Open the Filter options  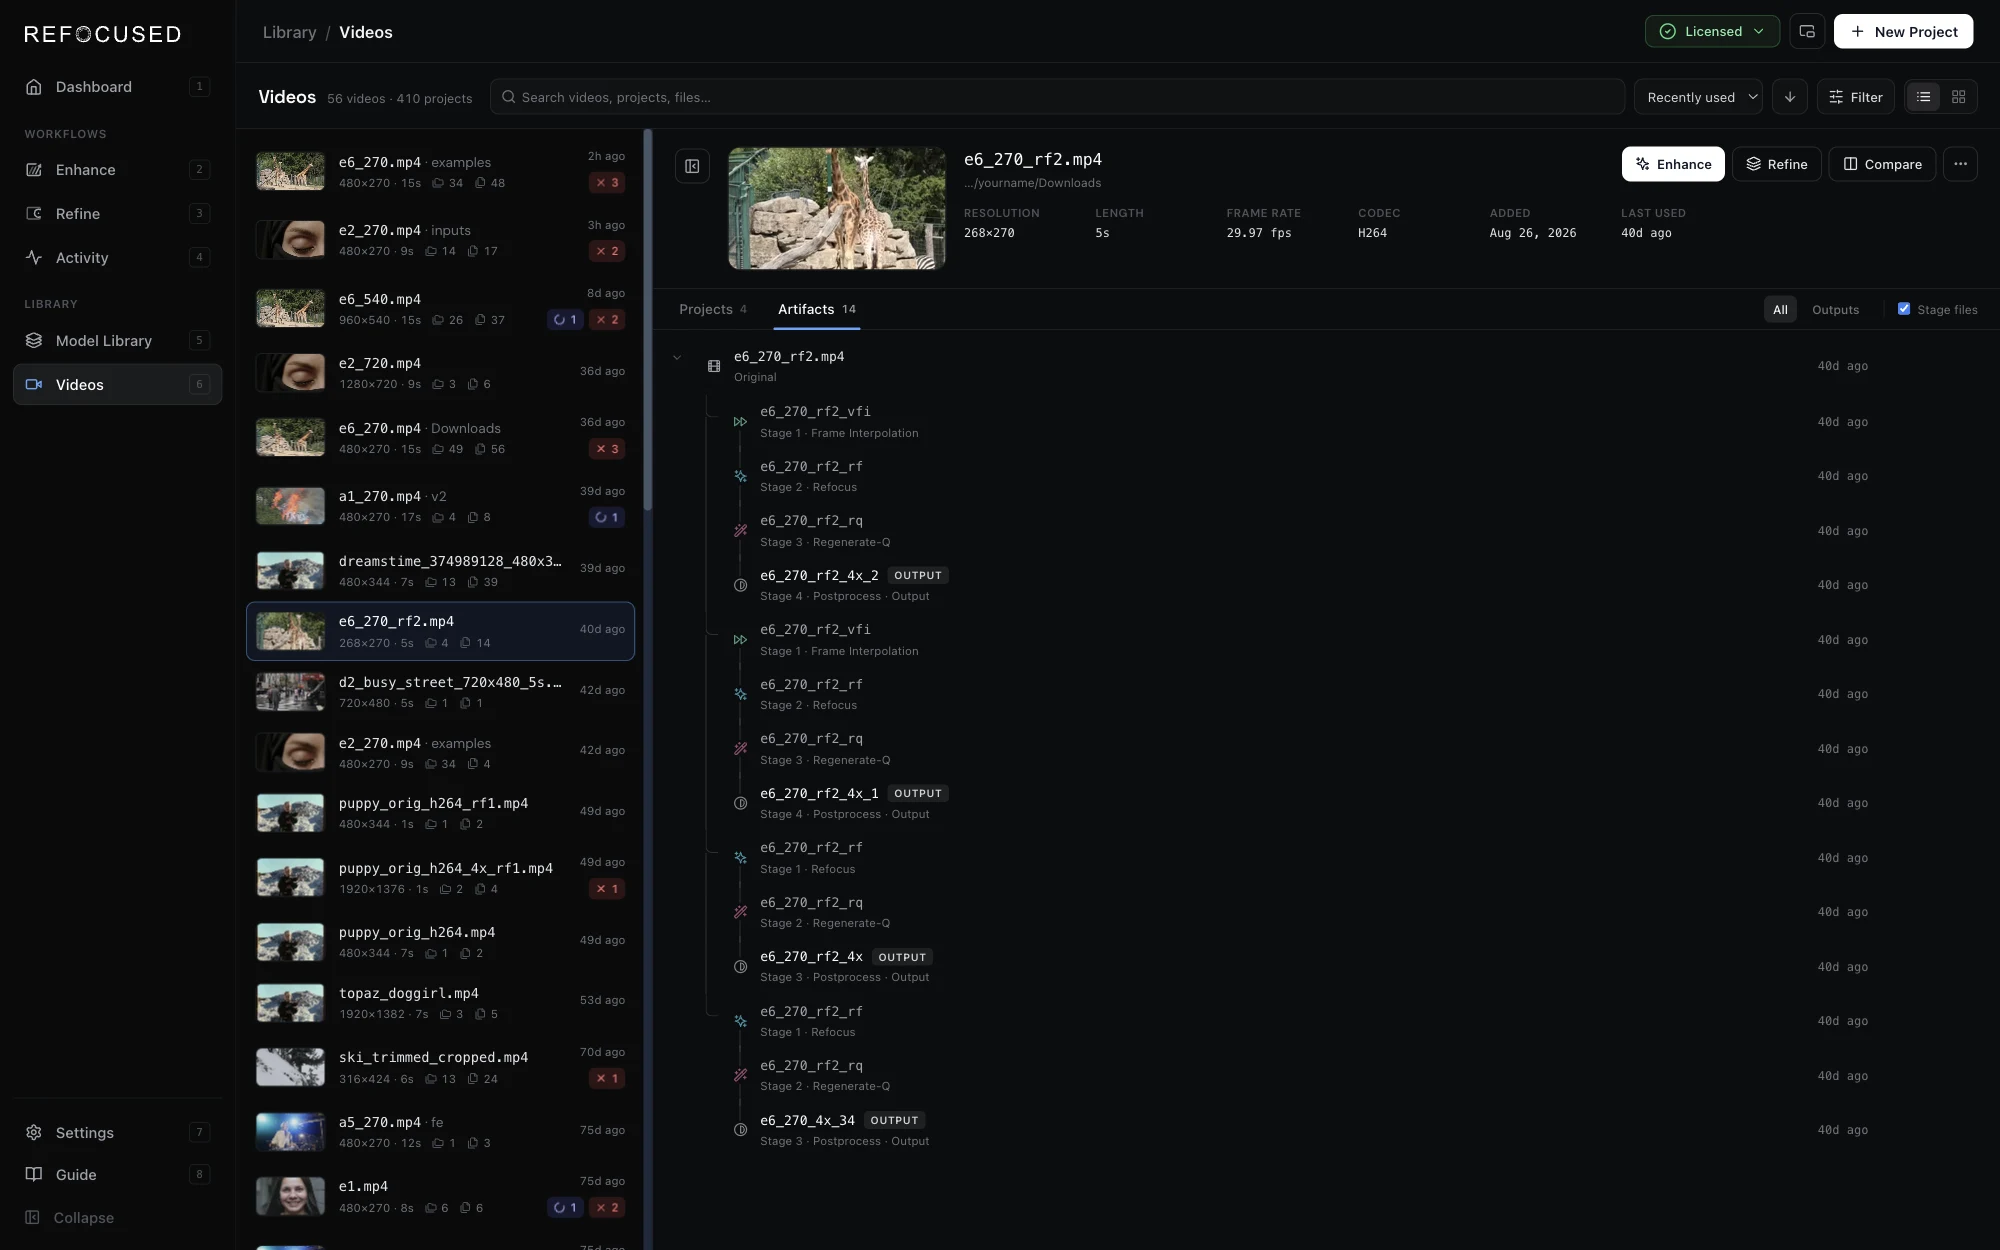(1856, 97)
